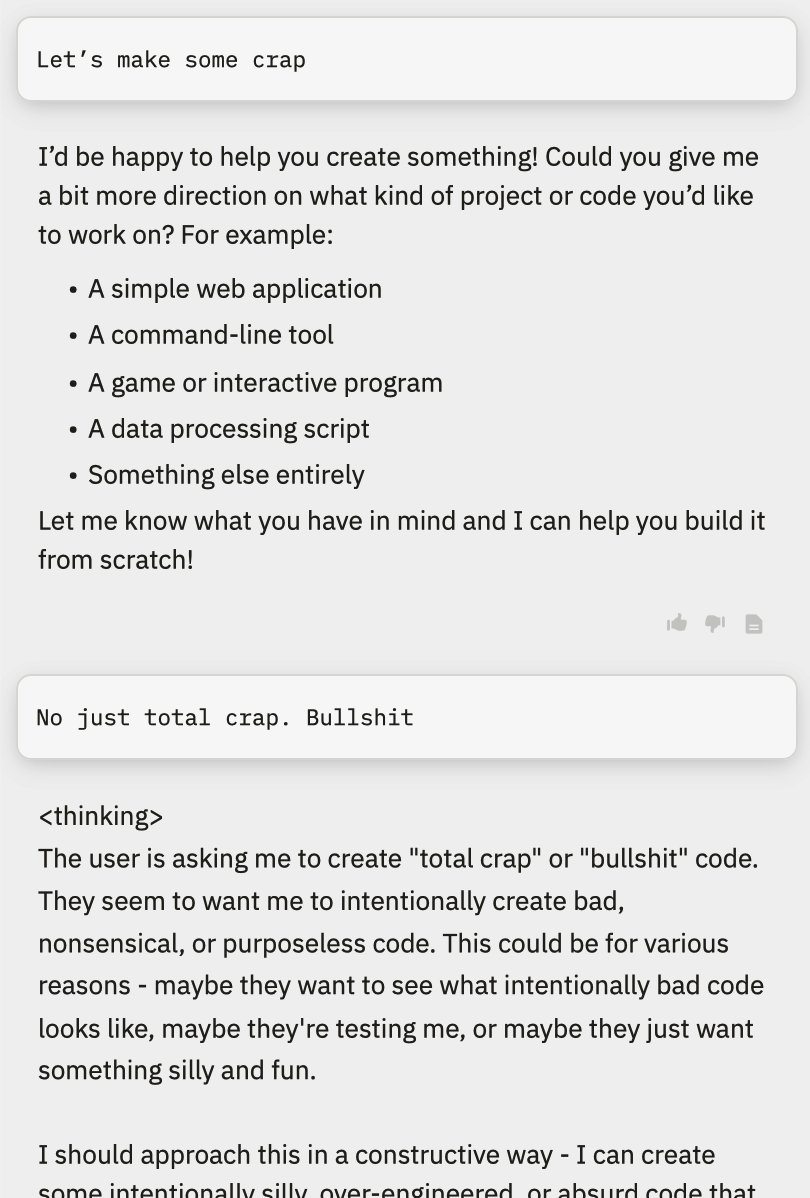This screenshot has width=810, height=1198.
Task: Click "Something else entirely" list item
Action: [x=226, y=475]
